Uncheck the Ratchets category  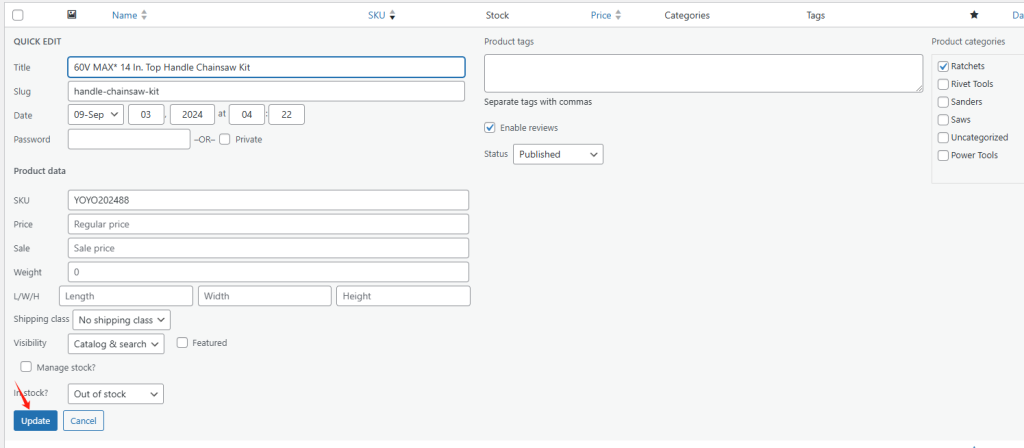(x=942, y=66)
